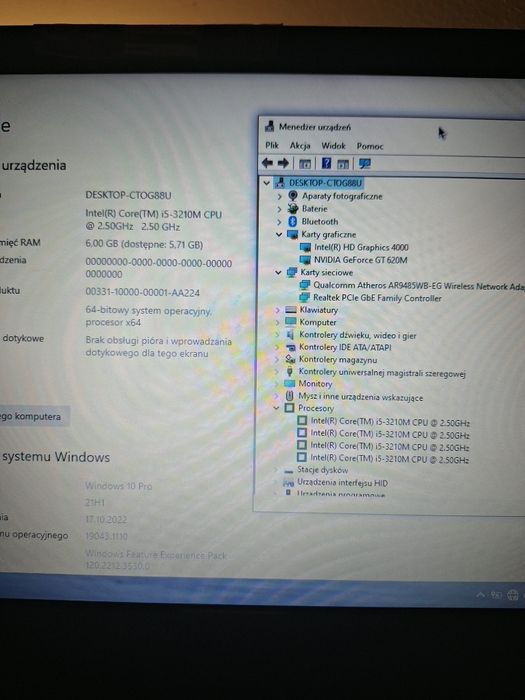Click the Intel(R) HD Graphics 4000 adapter icon

(x=305, y=247)
